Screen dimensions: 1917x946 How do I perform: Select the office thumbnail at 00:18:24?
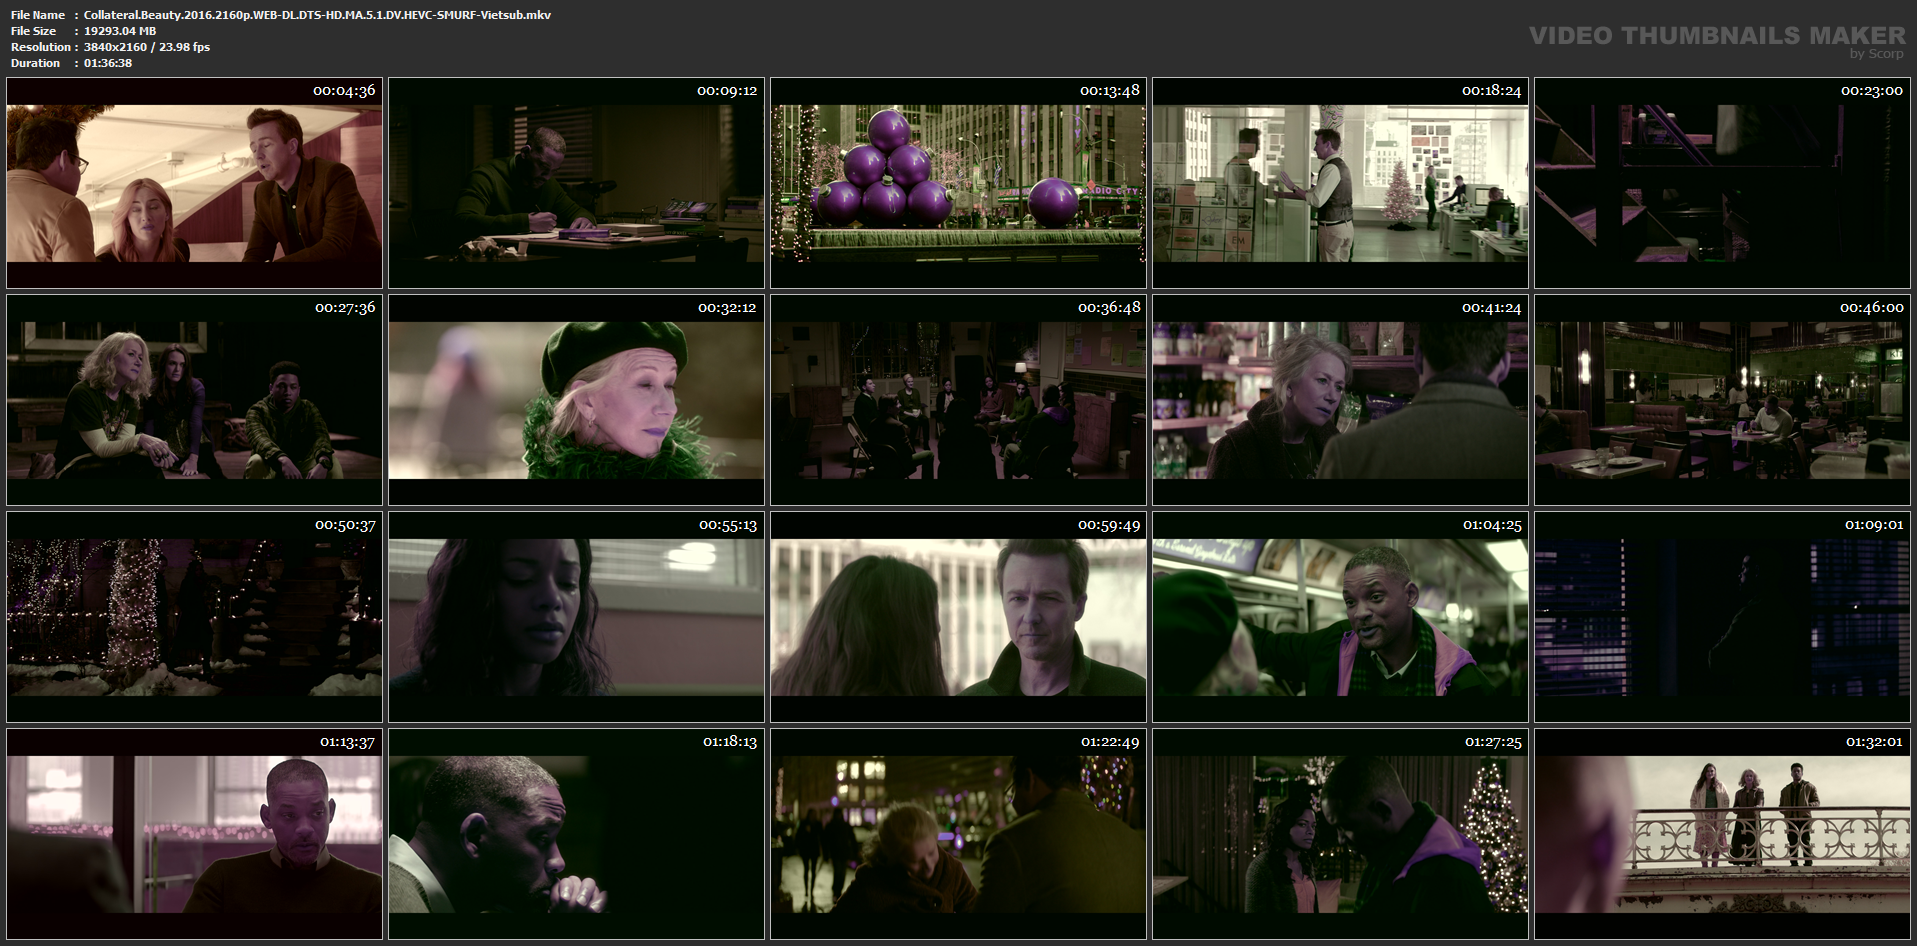click(1340, 183)
